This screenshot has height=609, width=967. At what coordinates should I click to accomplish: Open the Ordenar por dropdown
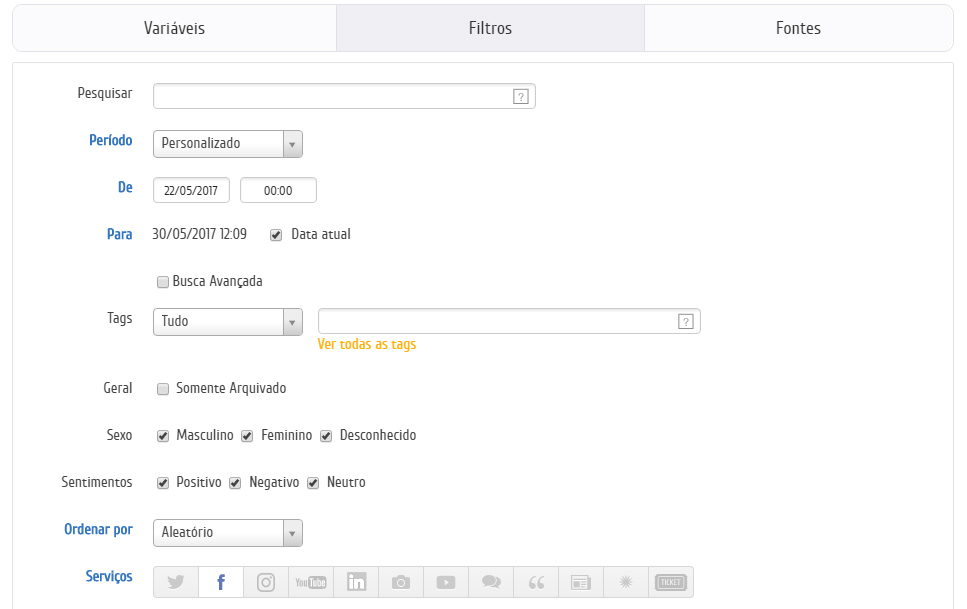coord(228,533)
